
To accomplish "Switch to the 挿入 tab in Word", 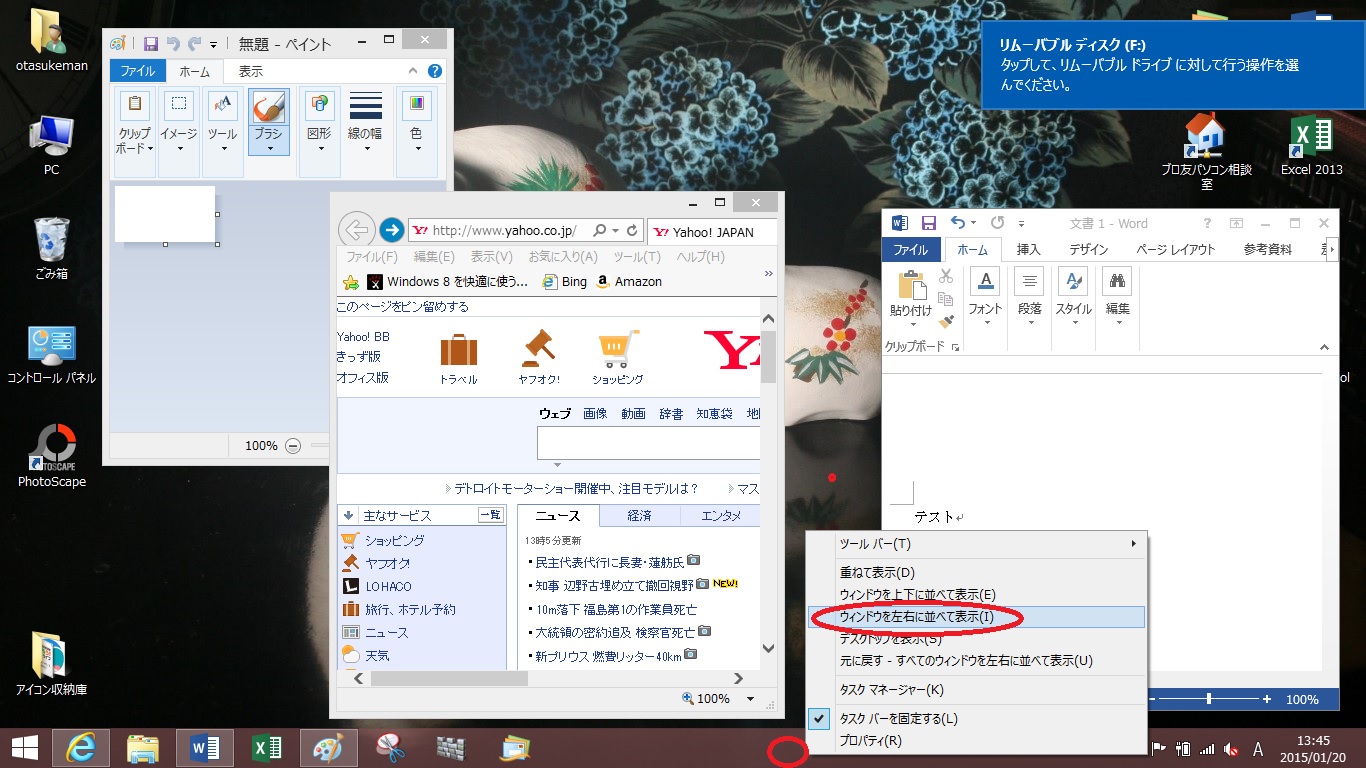I will (x=1028, y=250).
